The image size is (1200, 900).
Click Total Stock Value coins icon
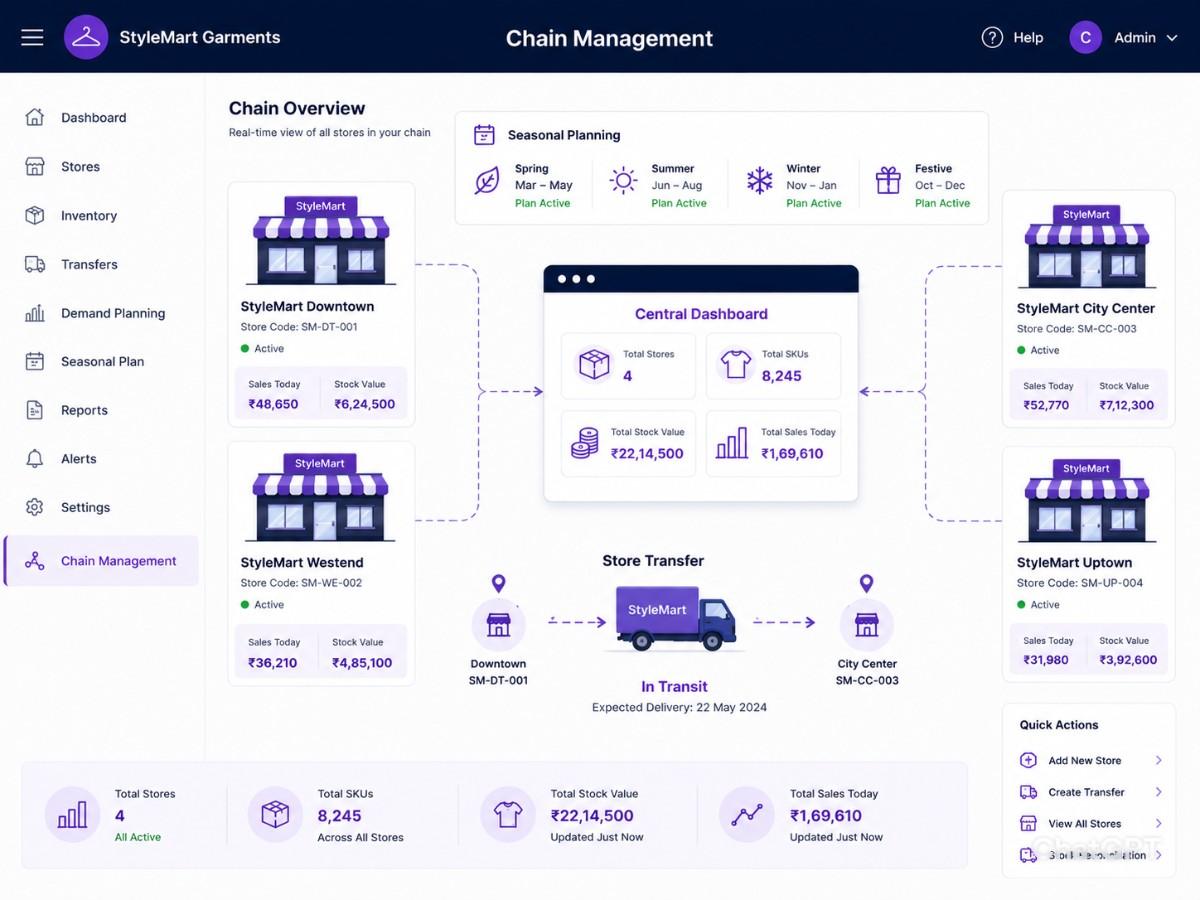pos(585,443)
